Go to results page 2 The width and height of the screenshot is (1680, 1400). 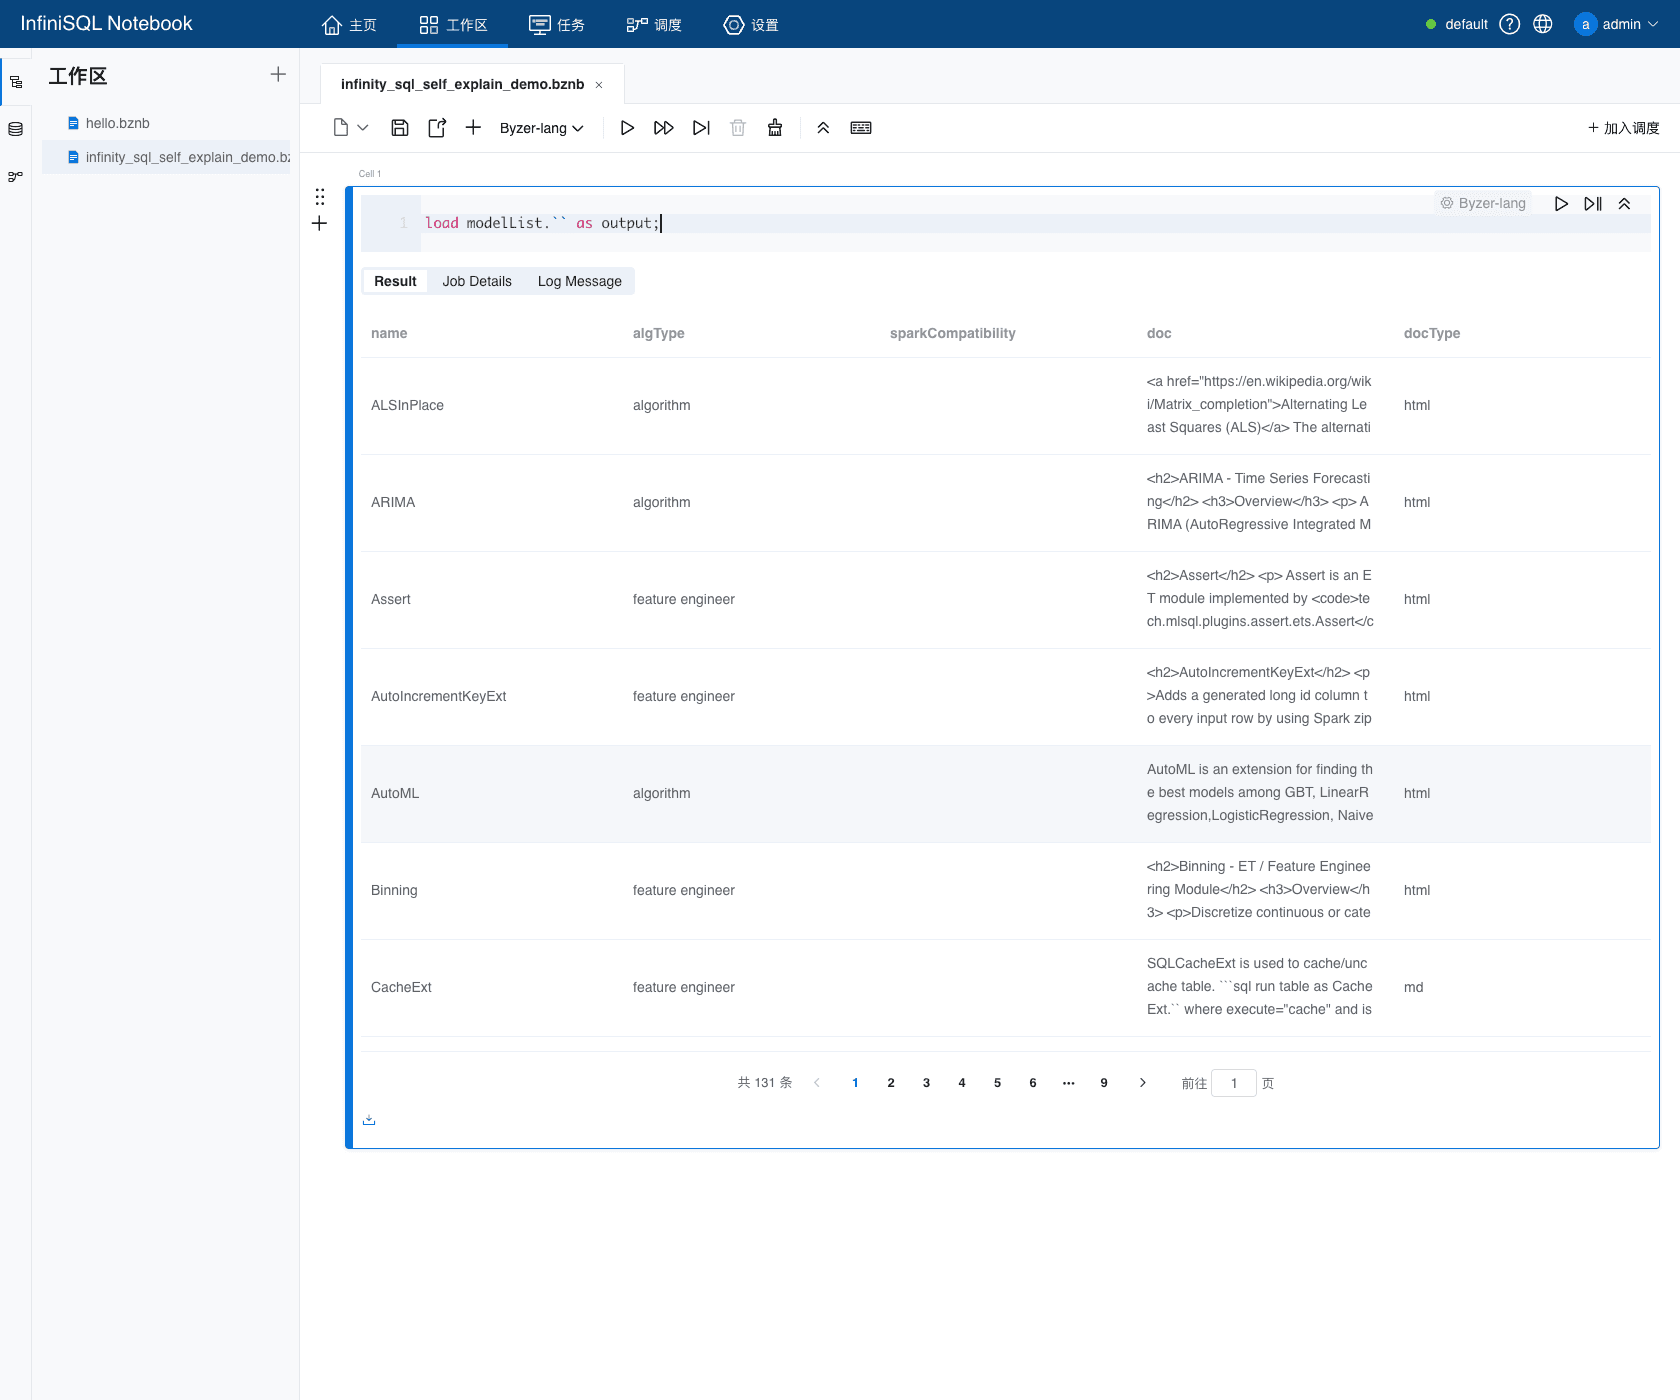pyautogui.click(x=891, y=1083)
